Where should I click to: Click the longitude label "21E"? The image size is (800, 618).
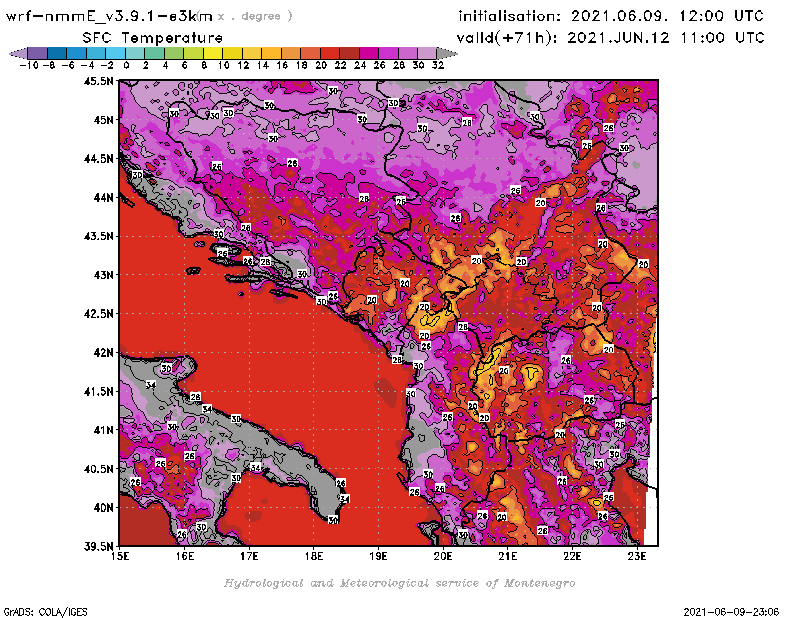(508, 556)
